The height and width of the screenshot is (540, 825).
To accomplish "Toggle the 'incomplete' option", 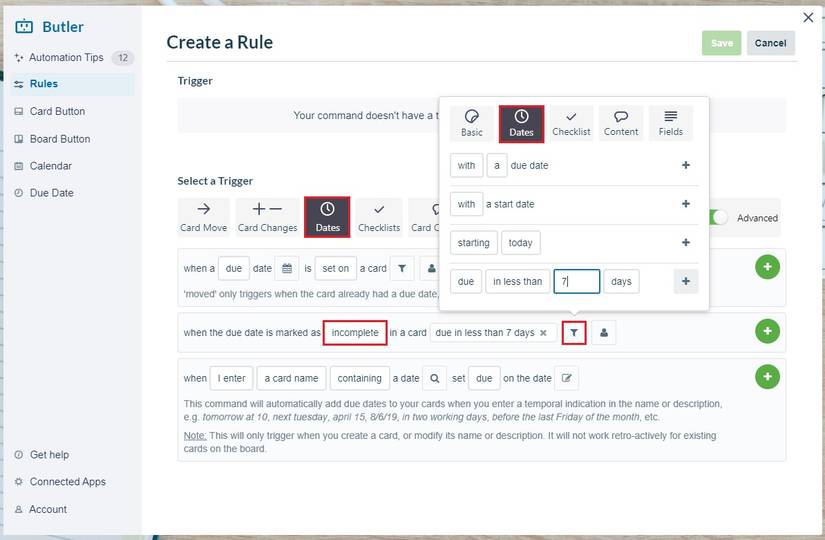I will 355,333.
